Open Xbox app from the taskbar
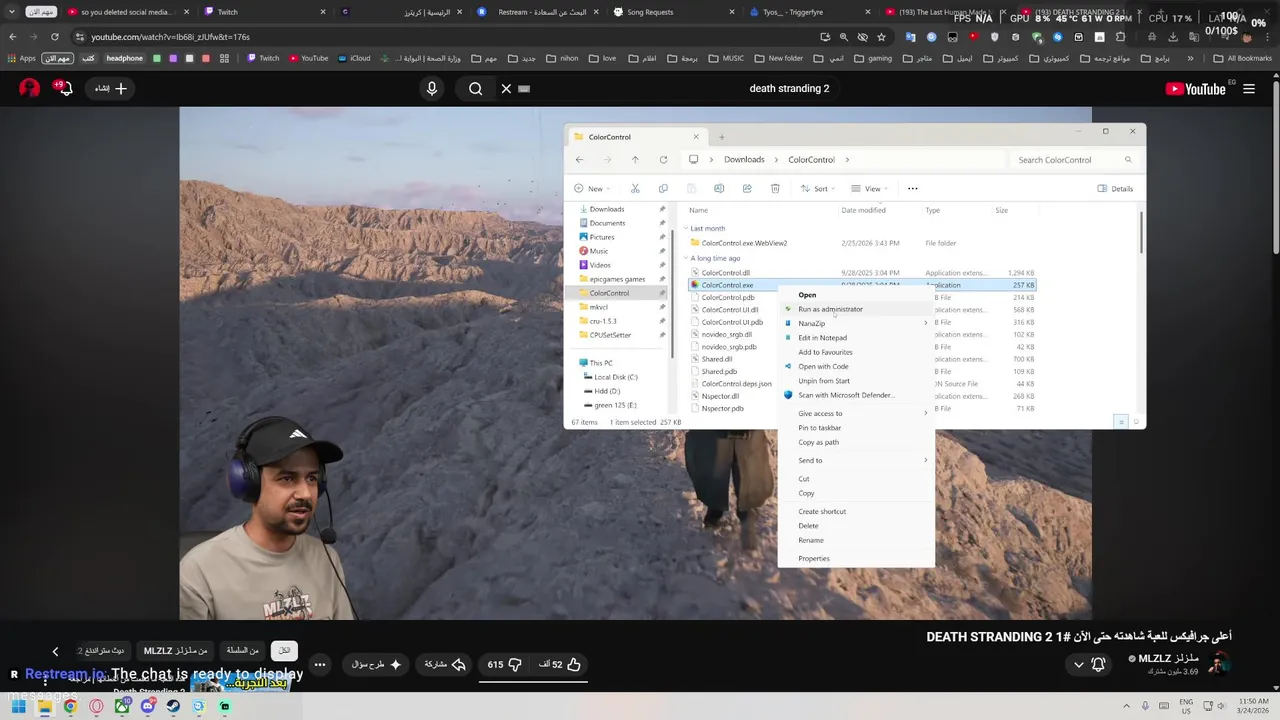 click(121, 707)
